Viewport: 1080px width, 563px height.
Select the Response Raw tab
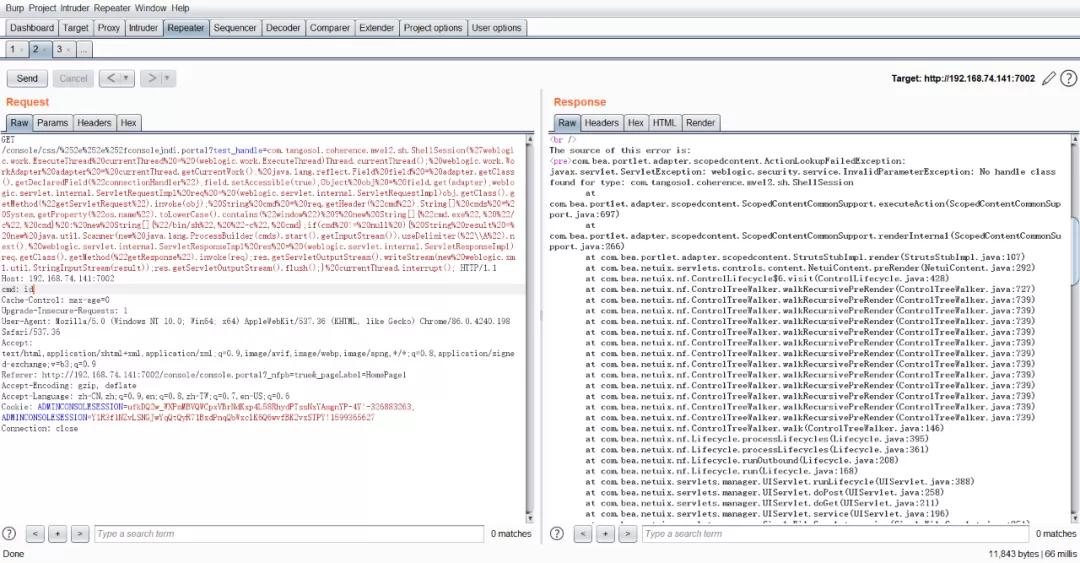[567, 123]
